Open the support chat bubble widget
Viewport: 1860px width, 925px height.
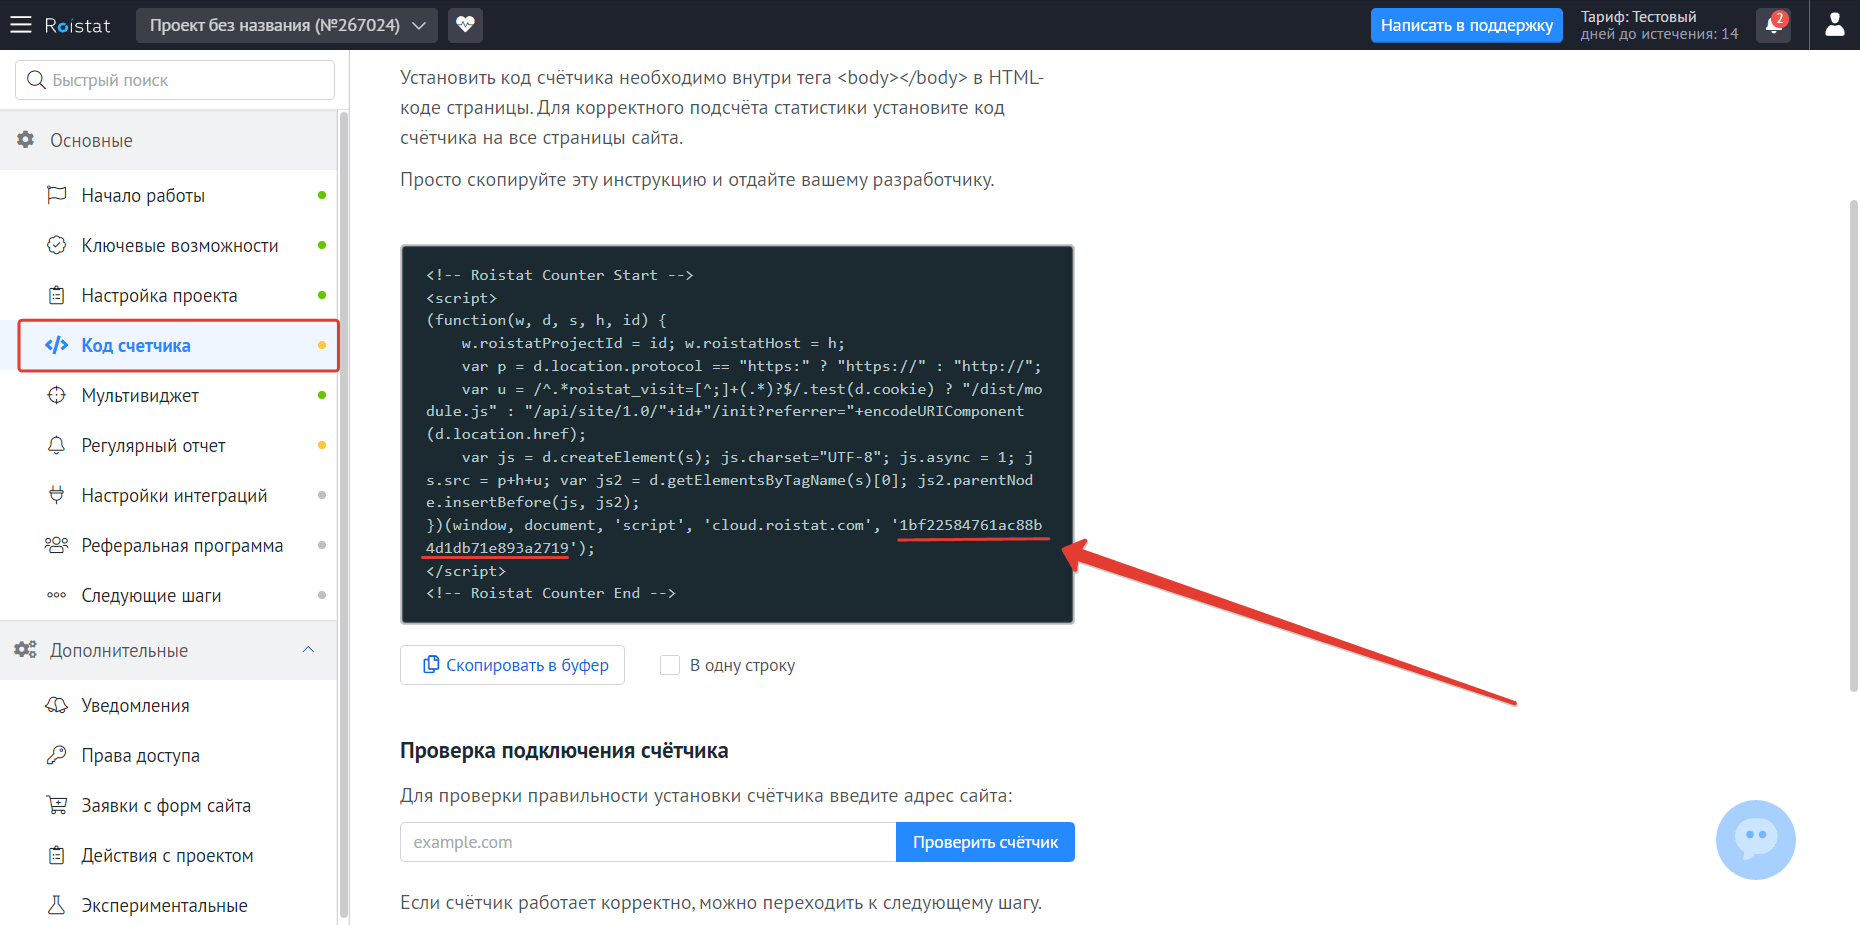(1756, 840)
